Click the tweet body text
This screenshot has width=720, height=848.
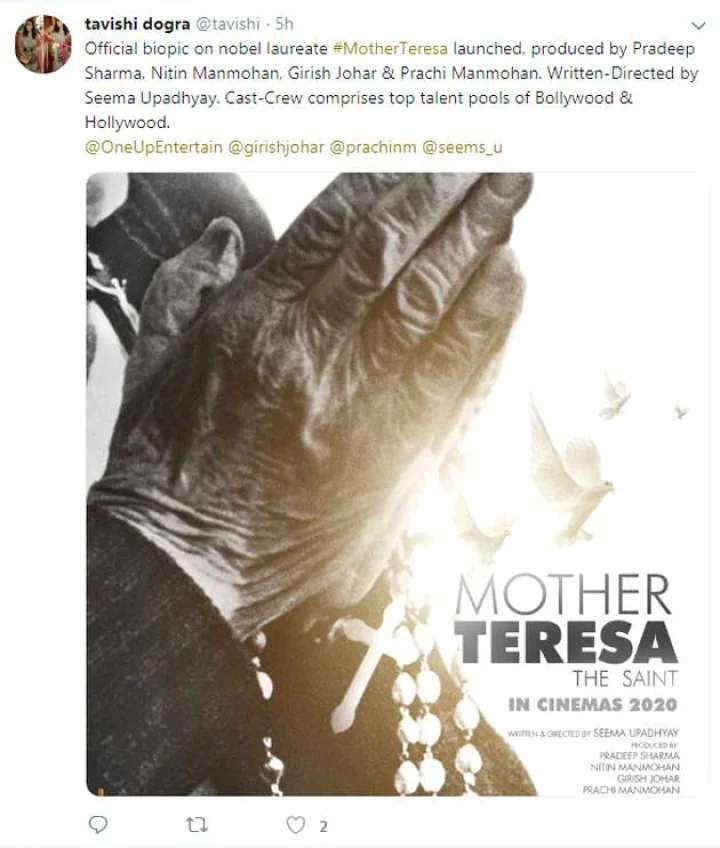tap(391, 85)
